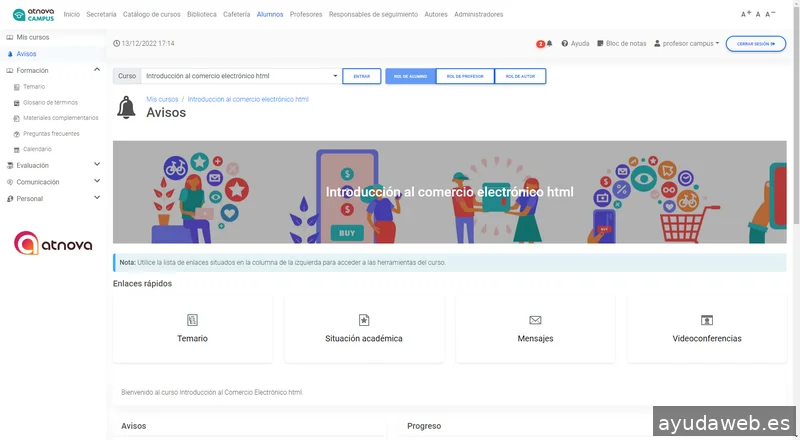
Task: Select the Alumnos menu item
Action: (270, 14)
